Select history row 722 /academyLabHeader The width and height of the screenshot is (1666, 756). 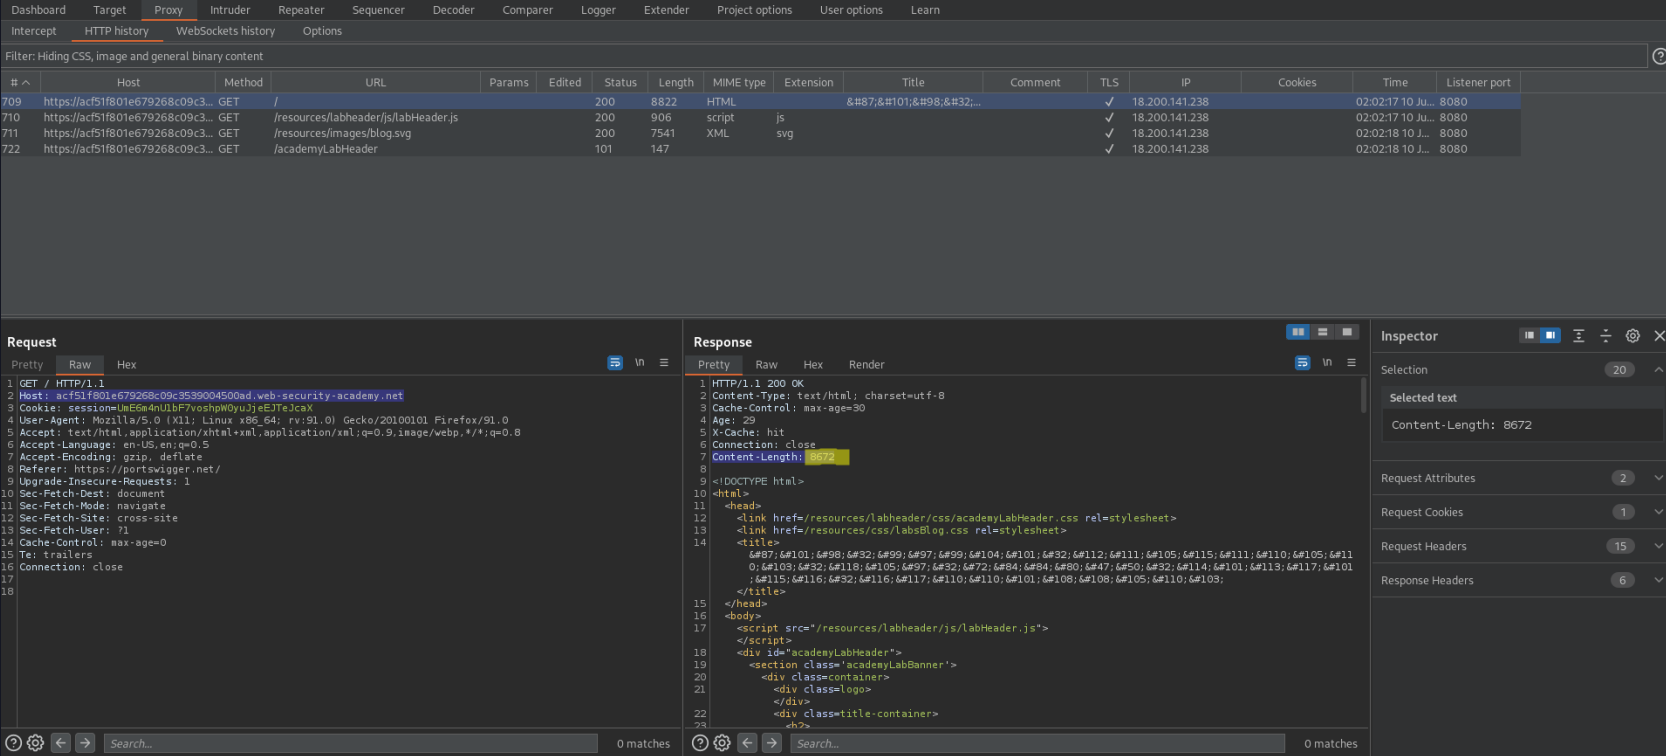tap(760, 149)
